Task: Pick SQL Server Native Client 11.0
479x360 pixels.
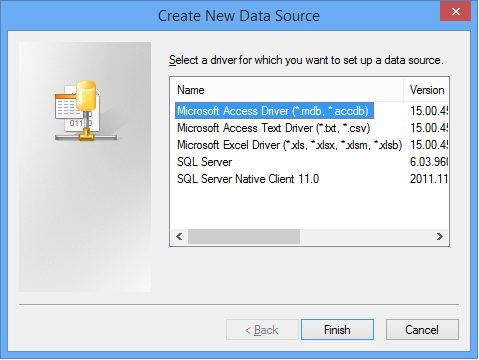Action: (248, 179)
